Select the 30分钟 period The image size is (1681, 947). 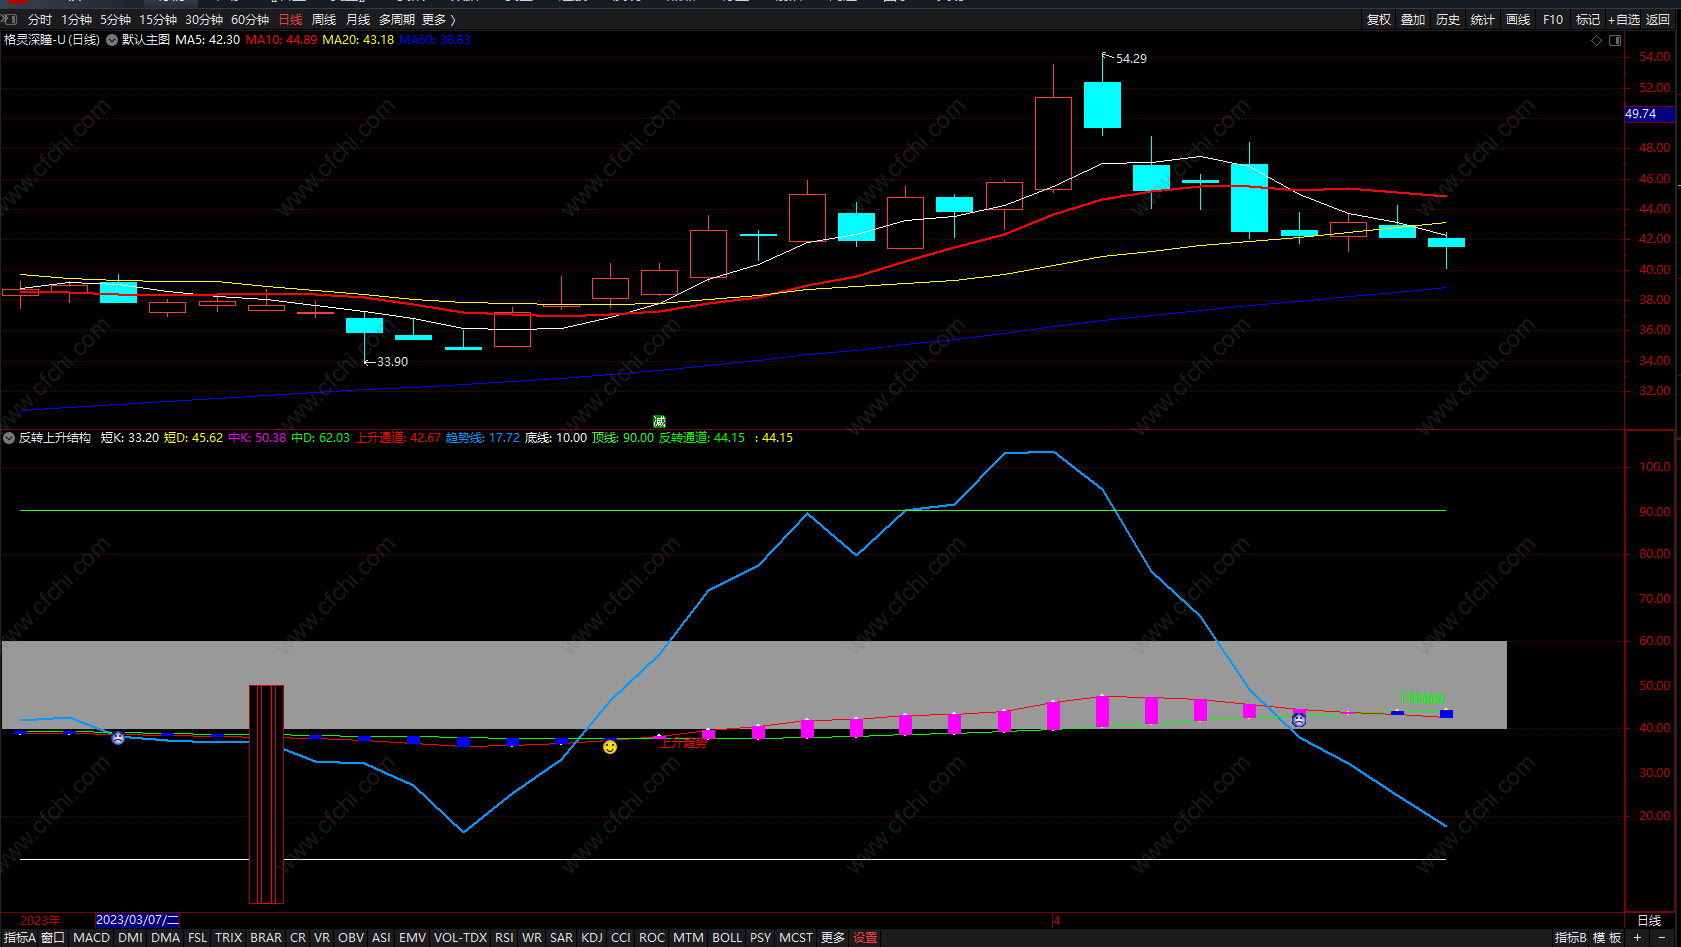coord(204,20)
